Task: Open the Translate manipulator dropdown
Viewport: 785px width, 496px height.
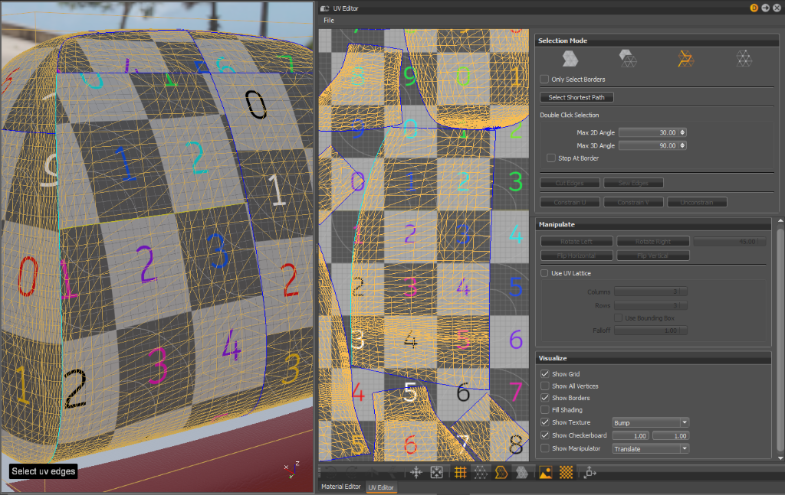Action: pyautogui.click(x=650, y=449)
